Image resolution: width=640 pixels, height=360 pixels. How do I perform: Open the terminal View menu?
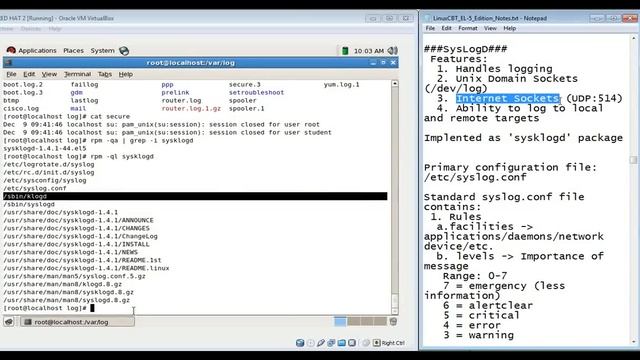[x=49, y=74]
